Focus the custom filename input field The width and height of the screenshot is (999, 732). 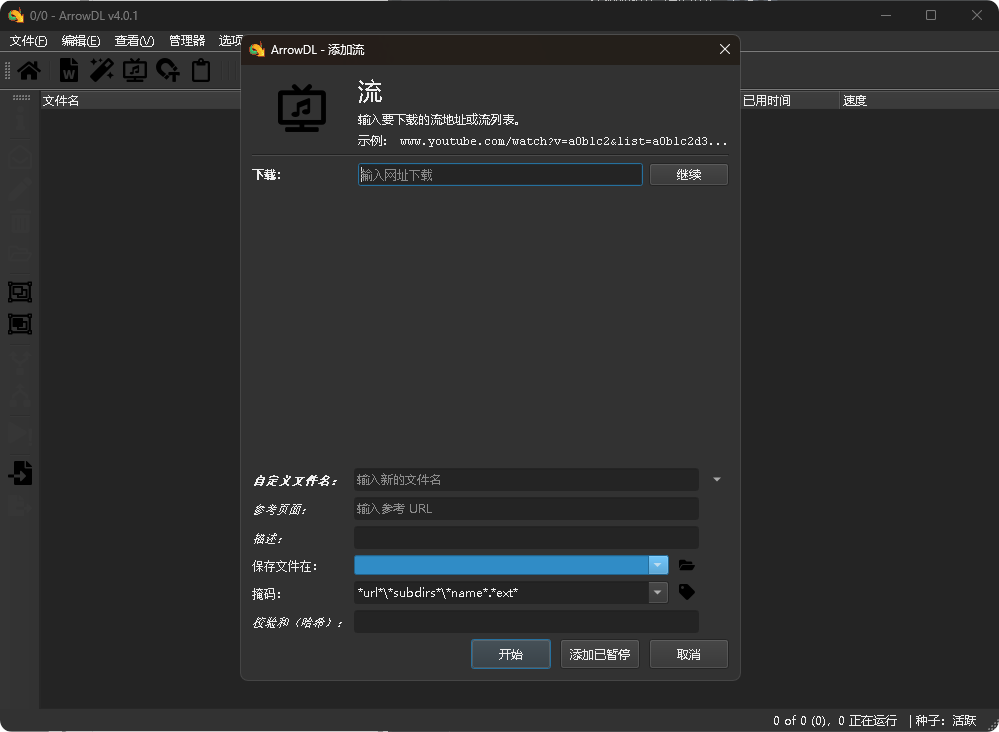tap(526, 480)
